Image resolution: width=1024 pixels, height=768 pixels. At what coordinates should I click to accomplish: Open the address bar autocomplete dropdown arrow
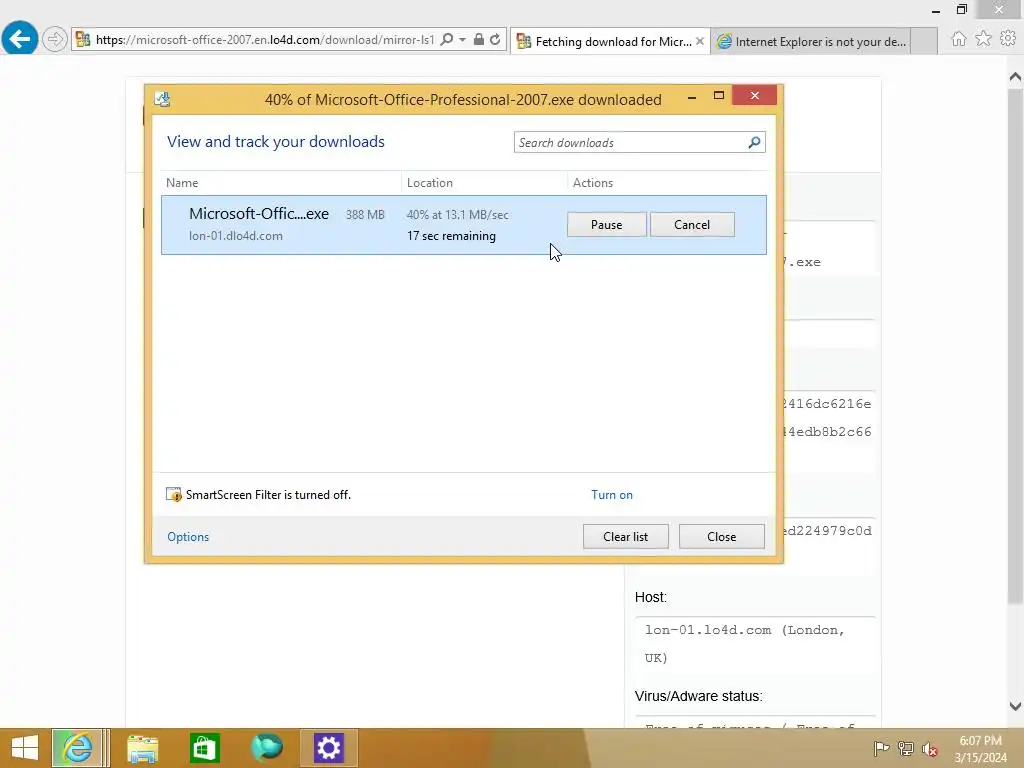(462, 40)
